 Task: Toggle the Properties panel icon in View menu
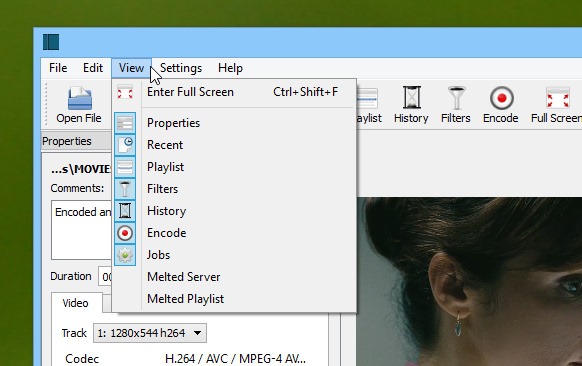125,123
